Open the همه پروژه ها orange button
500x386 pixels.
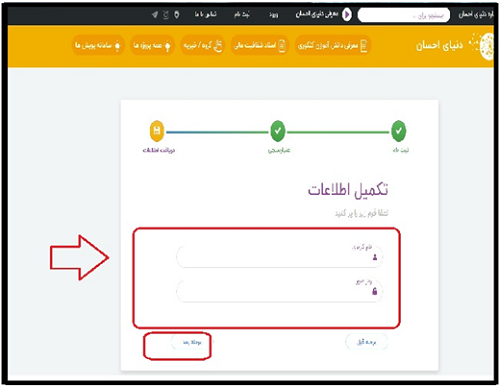tap(152, 45)
